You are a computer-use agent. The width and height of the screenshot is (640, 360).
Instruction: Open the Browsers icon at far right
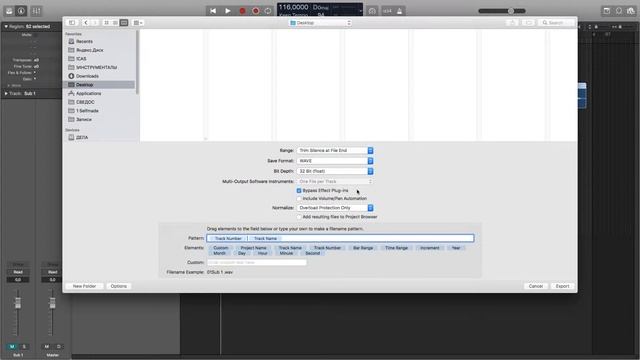click(631, 11)
